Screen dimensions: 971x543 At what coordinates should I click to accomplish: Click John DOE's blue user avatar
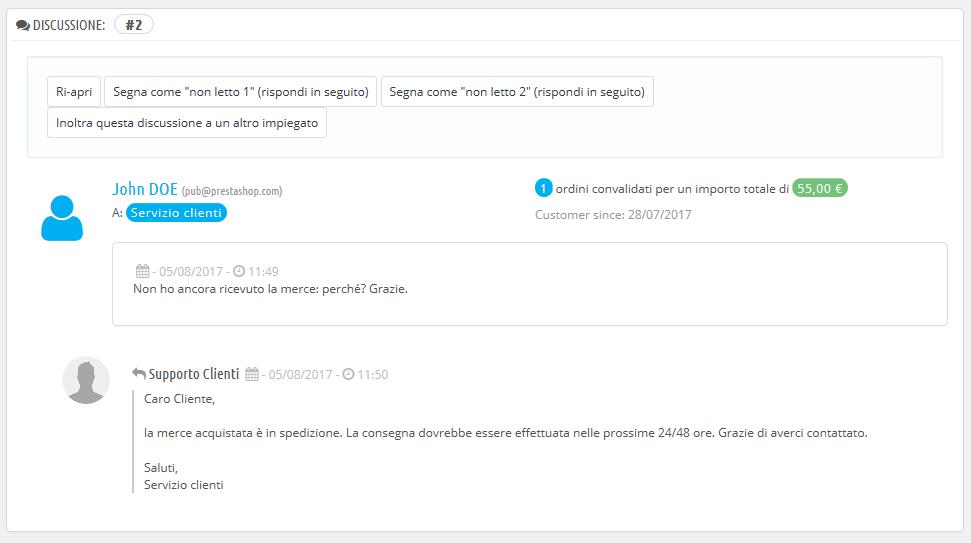pyautogui.click(x=62, y=217)
